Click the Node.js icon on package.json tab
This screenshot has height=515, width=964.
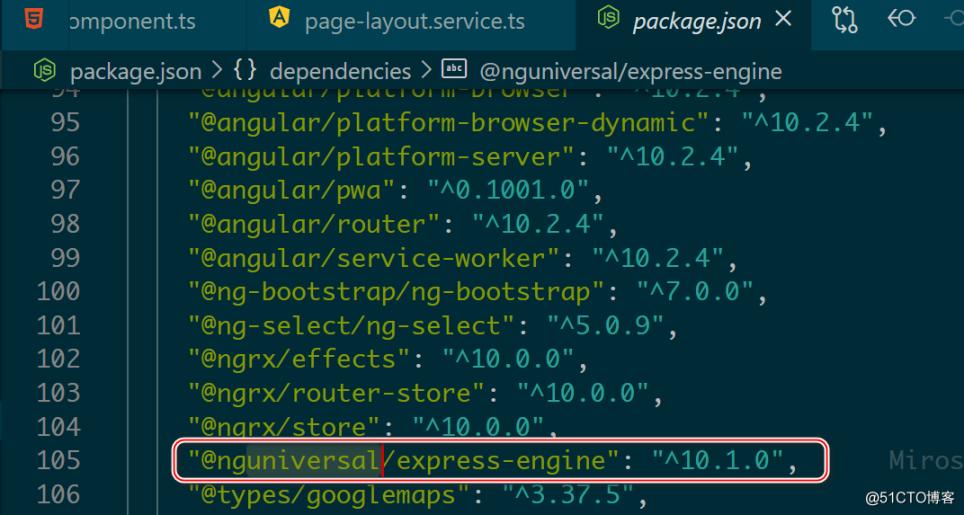coord(607,20)
